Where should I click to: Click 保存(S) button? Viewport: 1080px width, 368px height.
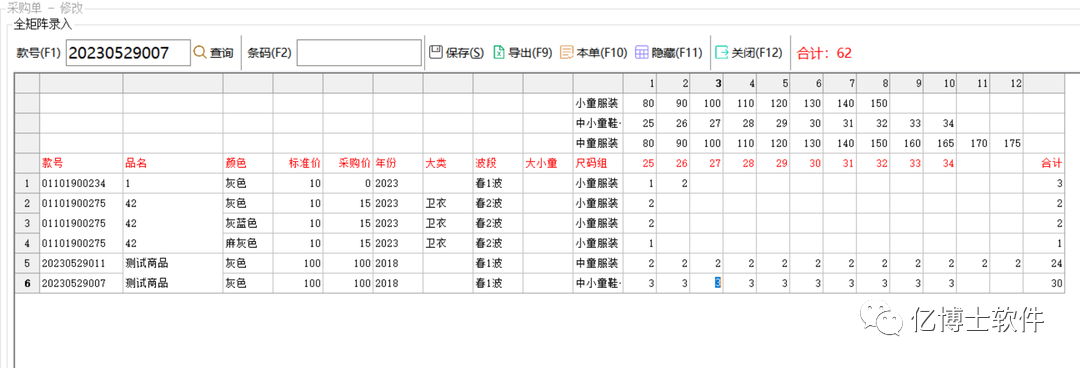pyautogui.click(x=457, y=52)
